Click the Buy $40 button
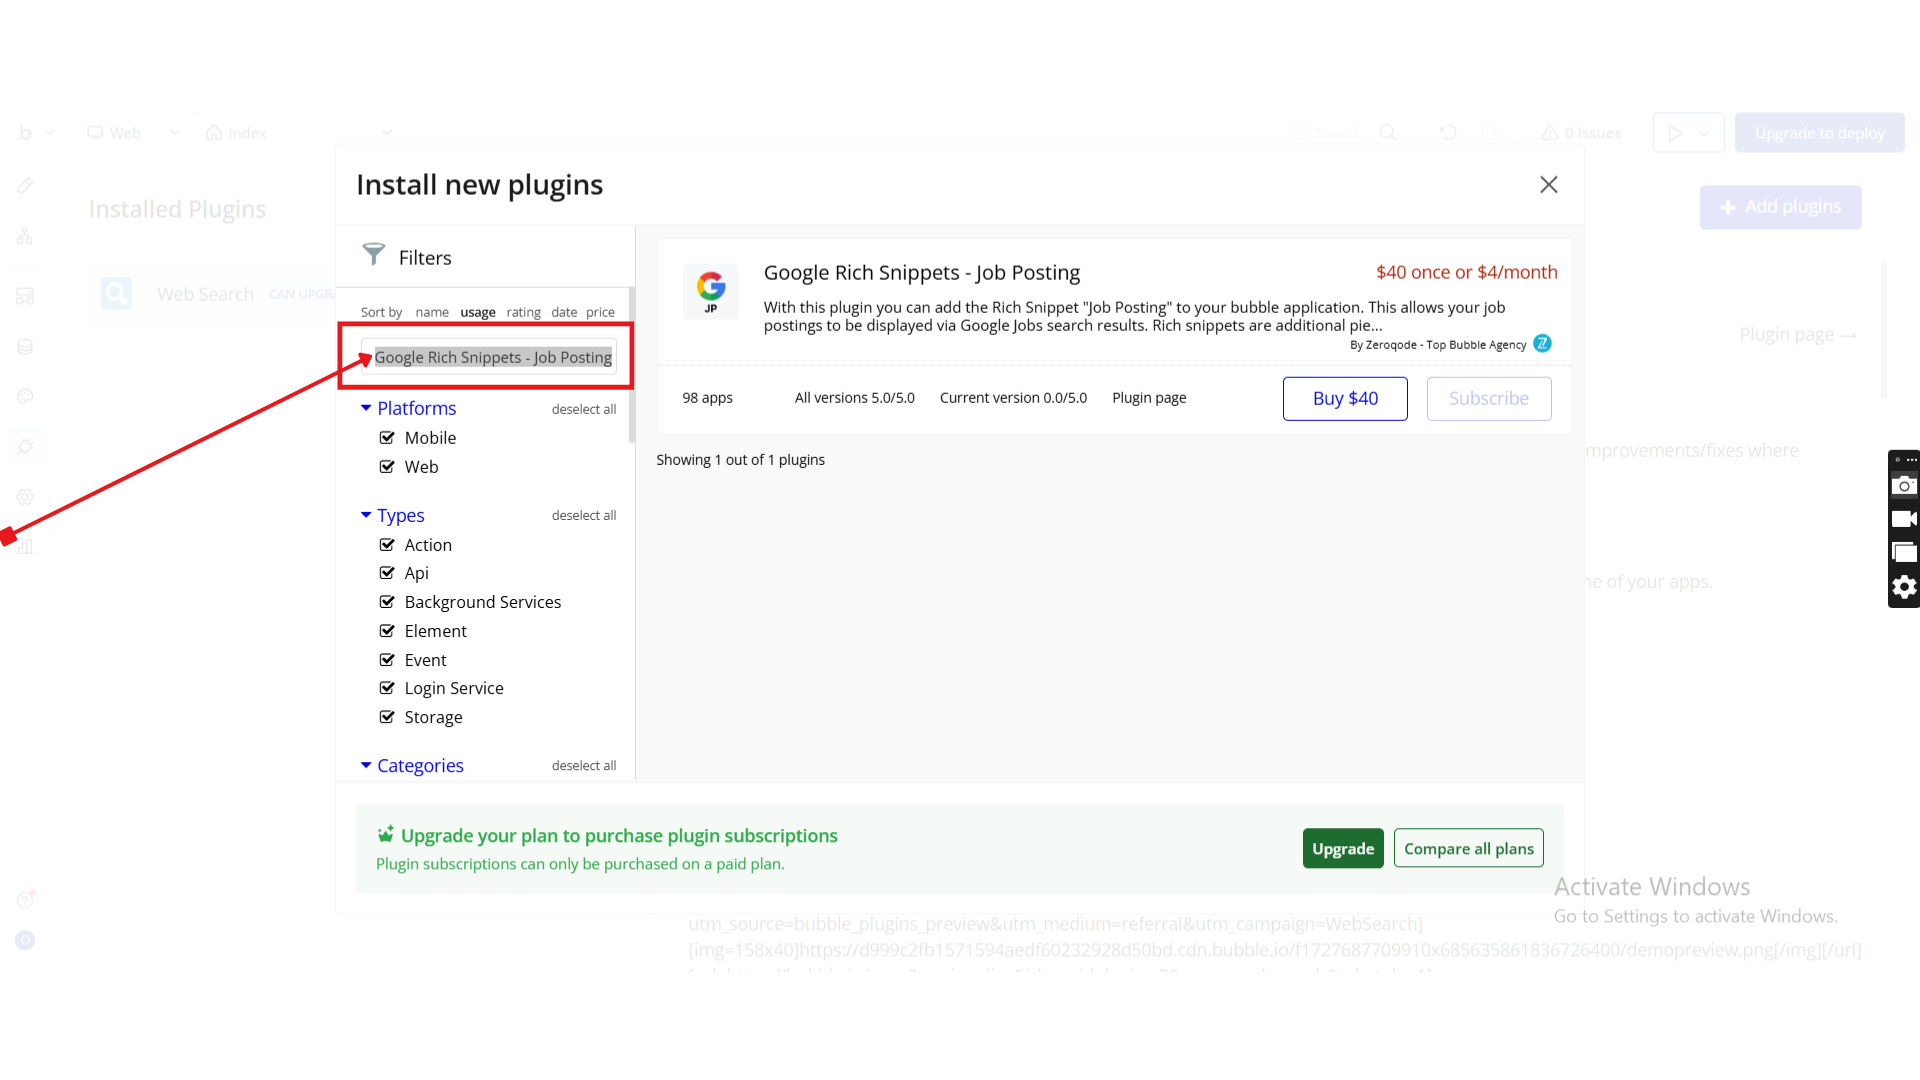This screenshot has height=1080, width=1920. 1344,399
